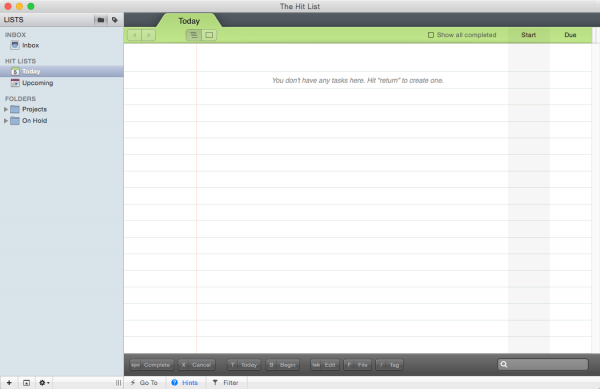Go forward with the right arrow button

(148, 35)
